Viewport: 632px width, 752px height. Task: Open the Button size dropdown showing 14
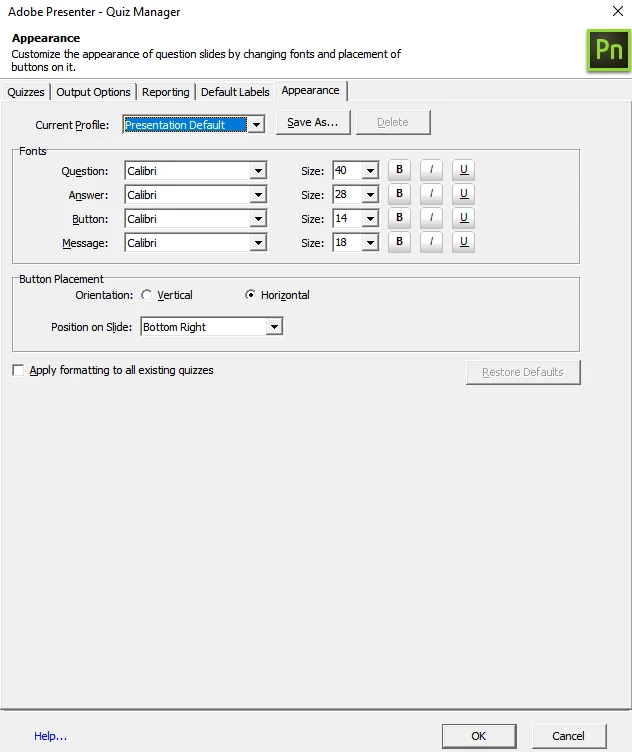click(x=355, y=218)
